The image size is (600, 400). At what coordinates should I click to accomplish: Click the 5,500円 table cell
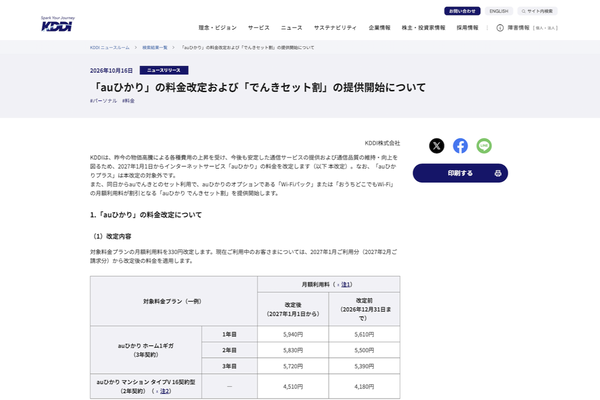(364, 350)
